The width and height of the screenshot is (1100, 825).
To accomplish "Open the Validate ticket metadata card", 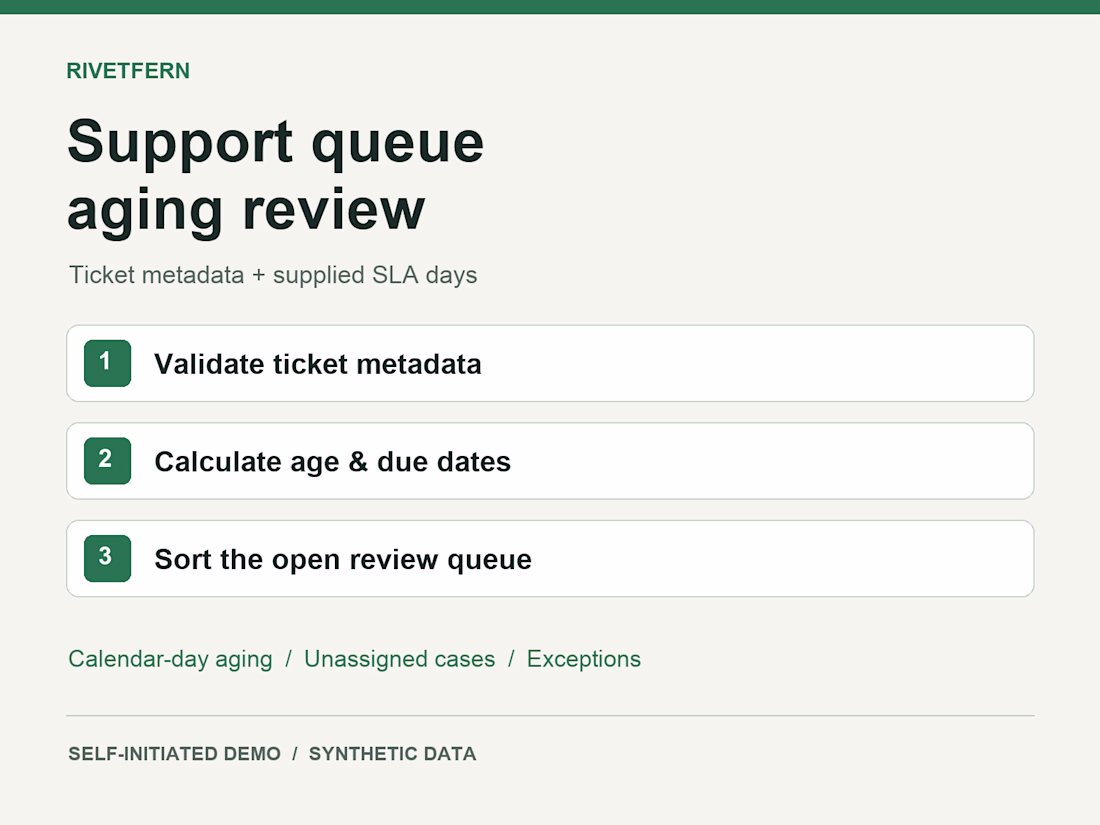I will point(550,363).
